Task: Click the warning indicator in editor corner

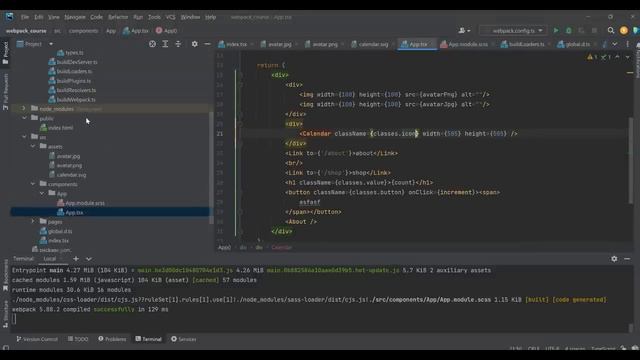Action: click(x=592, y=57)
